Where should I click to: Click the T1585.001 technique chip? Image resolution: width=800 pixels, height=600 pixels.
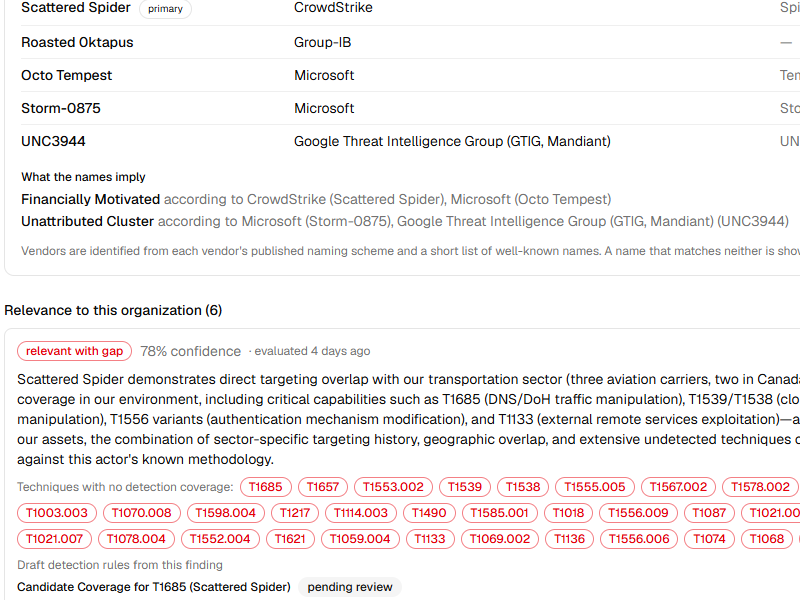tap(499, 513)
